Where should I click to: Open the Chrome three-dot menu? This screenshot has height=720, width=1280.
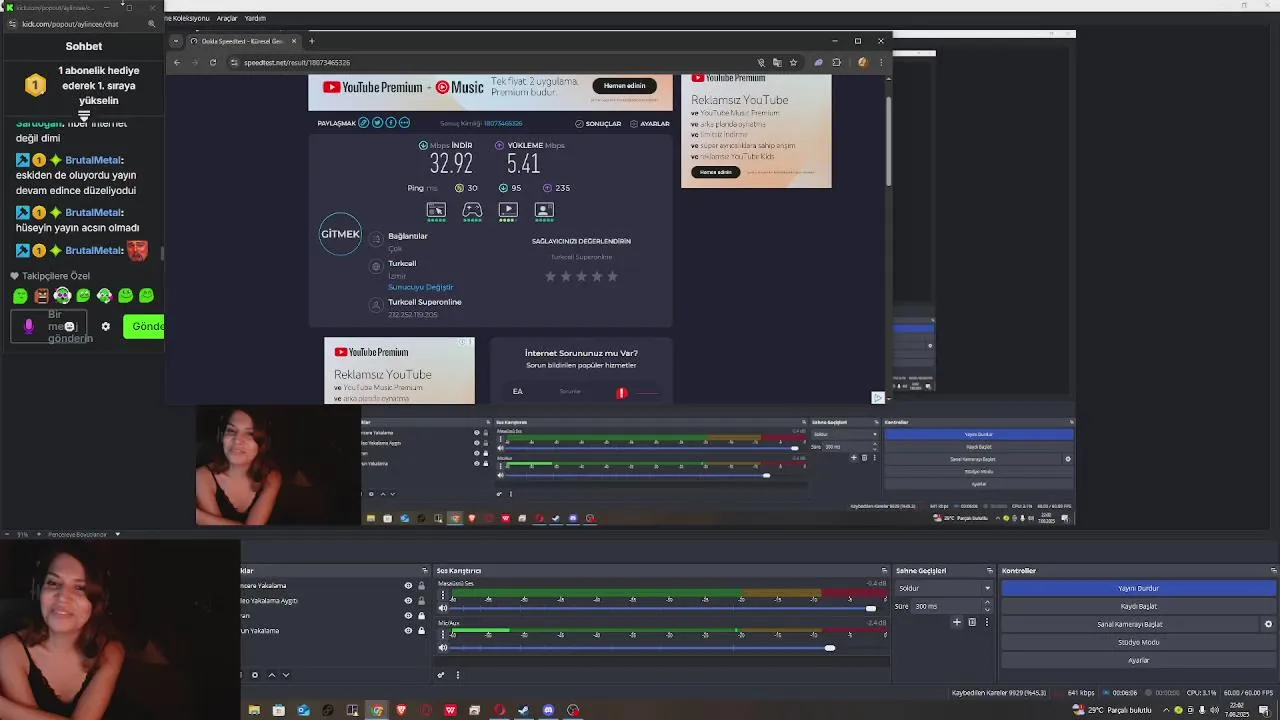[x=881, y=62]
